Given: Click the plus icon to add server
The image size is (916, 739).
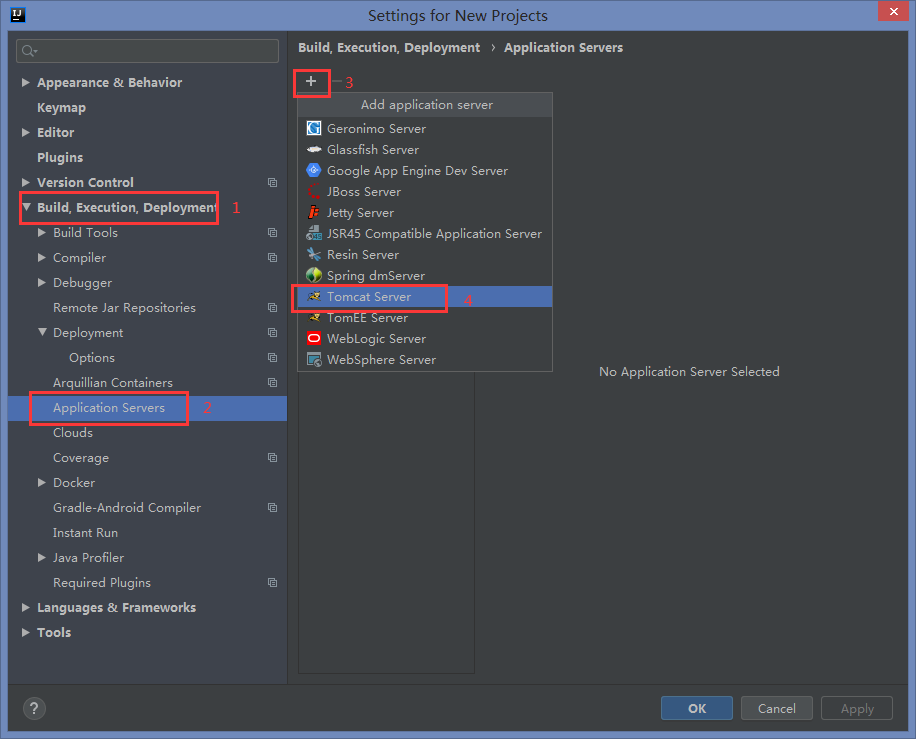Looking at the screenshot, I should coord(311,81).
